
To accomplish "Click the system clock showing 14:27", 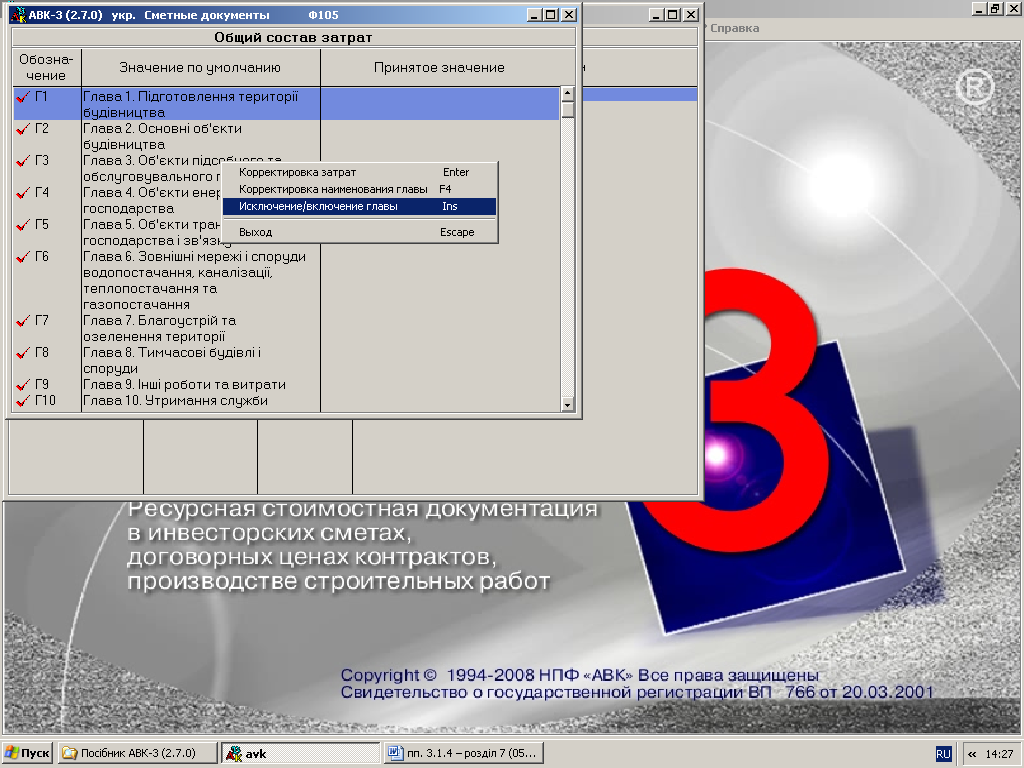I will click(x=999, y=754).
